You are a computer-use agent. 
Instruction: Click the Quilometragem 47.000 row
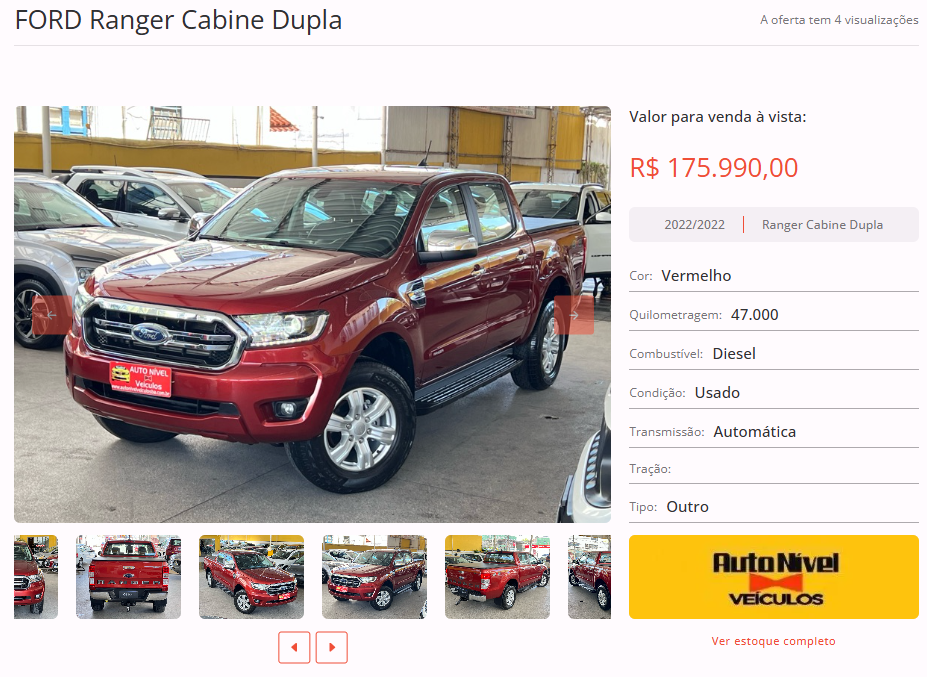[773, 315]
